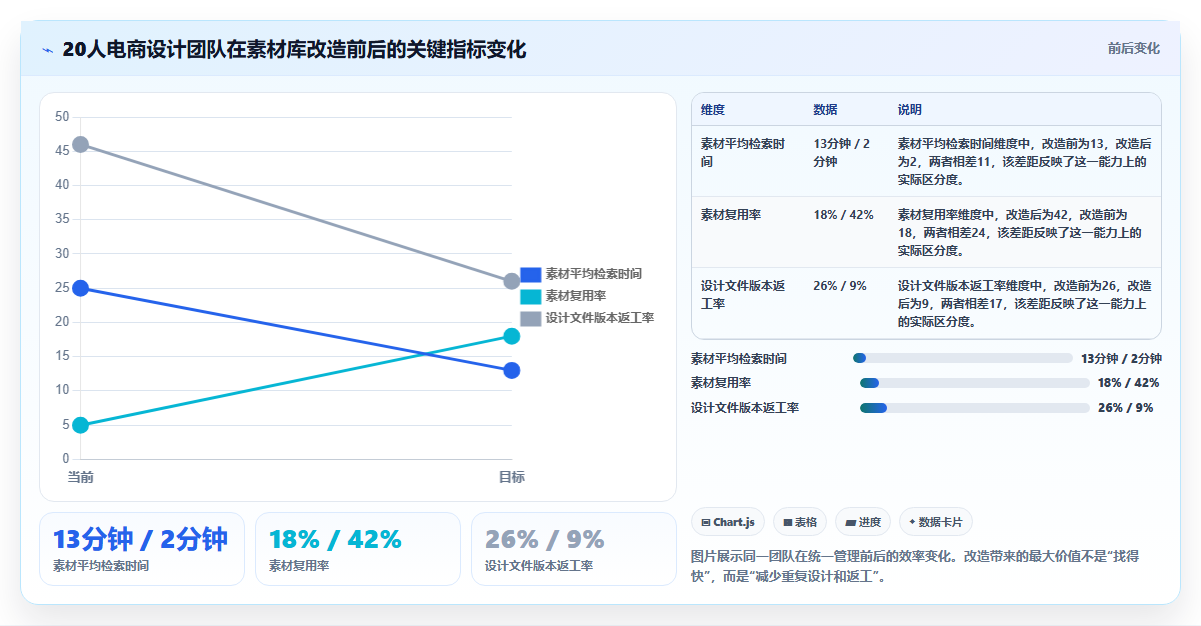Select the 进度 chip
The width and height of the screenshot is (1201, 626).
pyautogui.click(x=863, y=522)
